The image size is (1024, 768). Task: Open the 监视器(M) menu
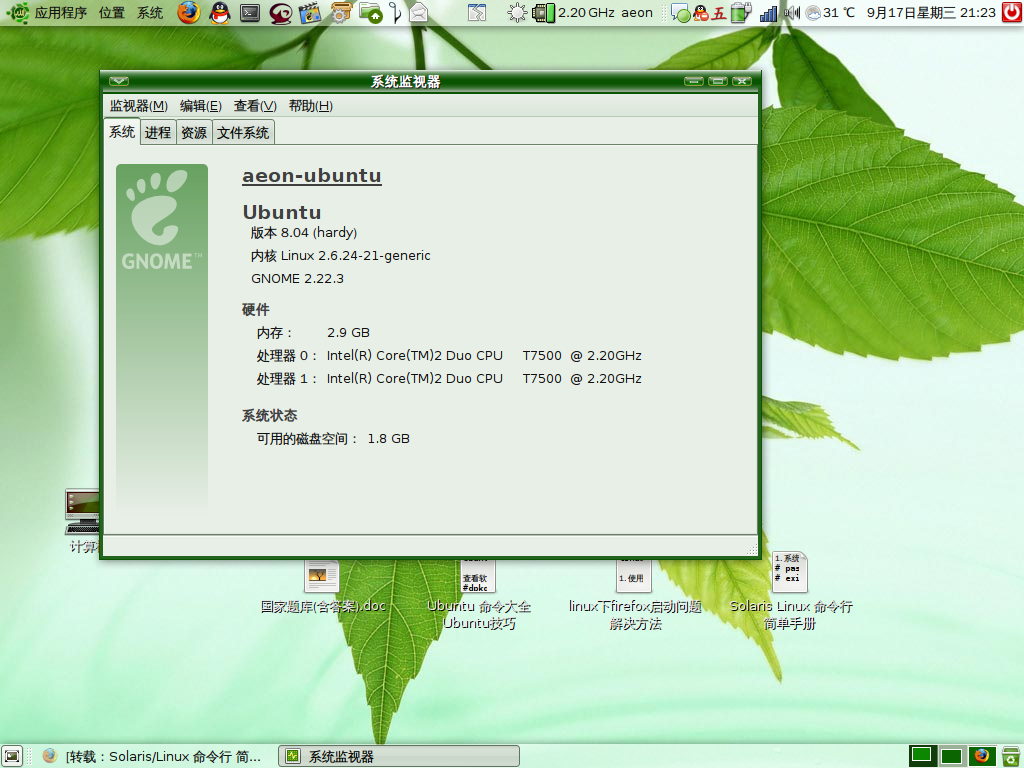138,106
